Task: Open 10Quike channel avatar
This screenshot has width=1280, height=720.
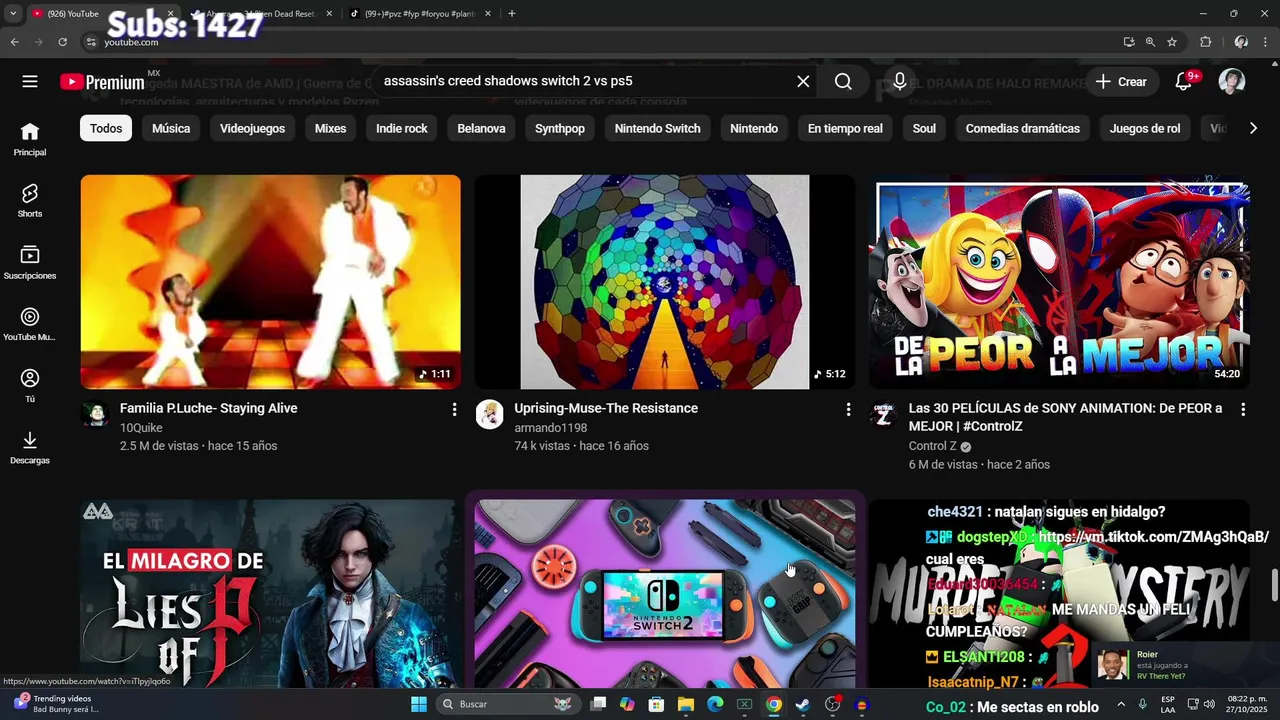Action: click(x=95, y=414)
